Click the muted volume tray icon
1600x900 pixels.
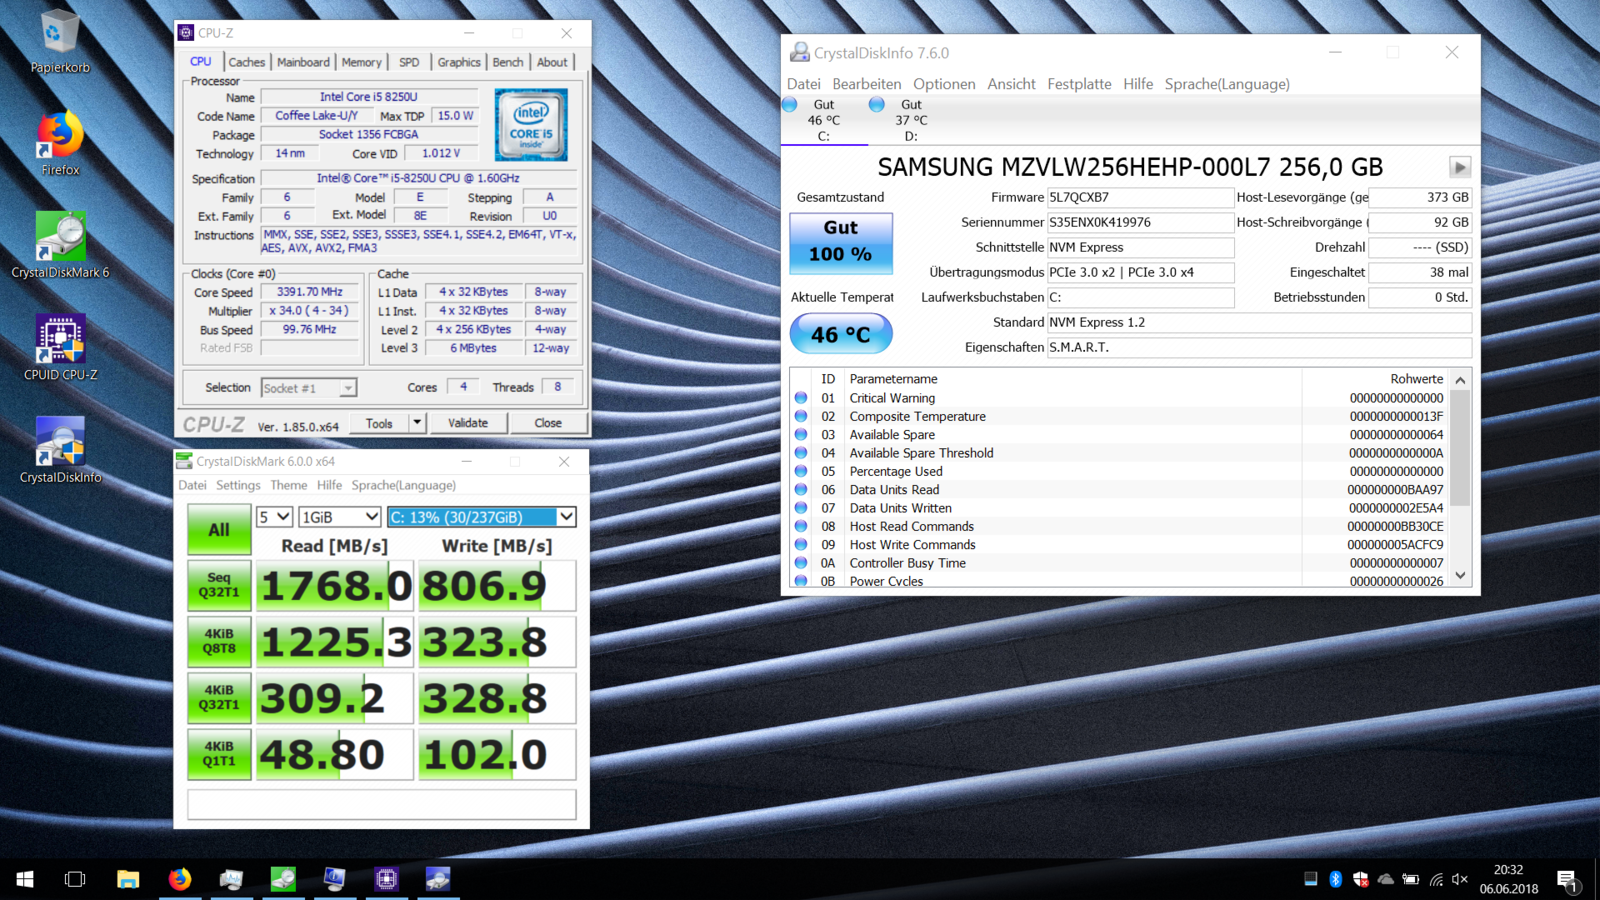coord(1460,879)
